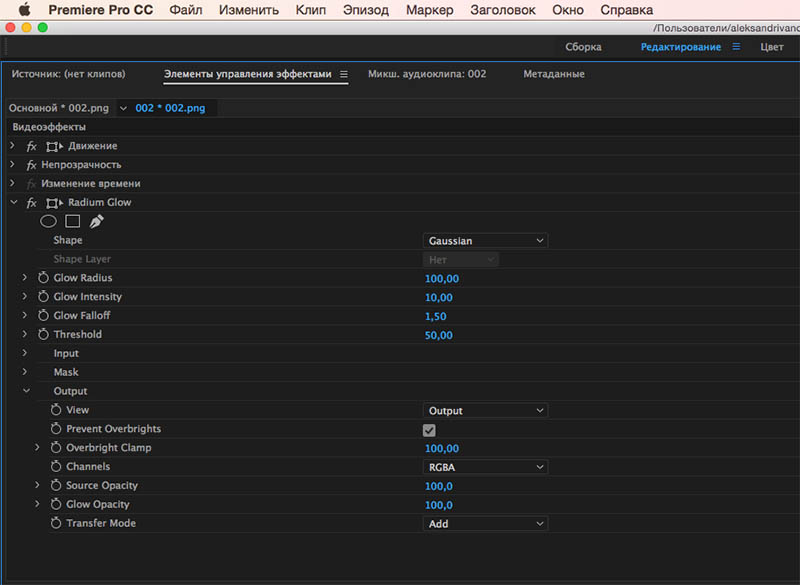Open the clip selector dropdown arrow
Image resolution: width=800 pixels, height=585 pixels.
coord(123,108)
